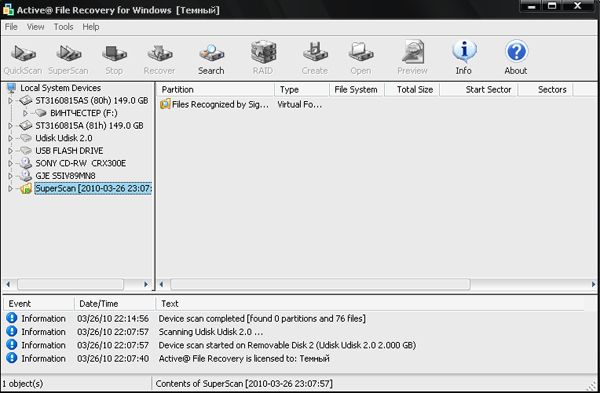This screenshot has width=600, height=393.
Task: Show Info for the selected item
Action: pyautogui.click(x=464, y=57)
